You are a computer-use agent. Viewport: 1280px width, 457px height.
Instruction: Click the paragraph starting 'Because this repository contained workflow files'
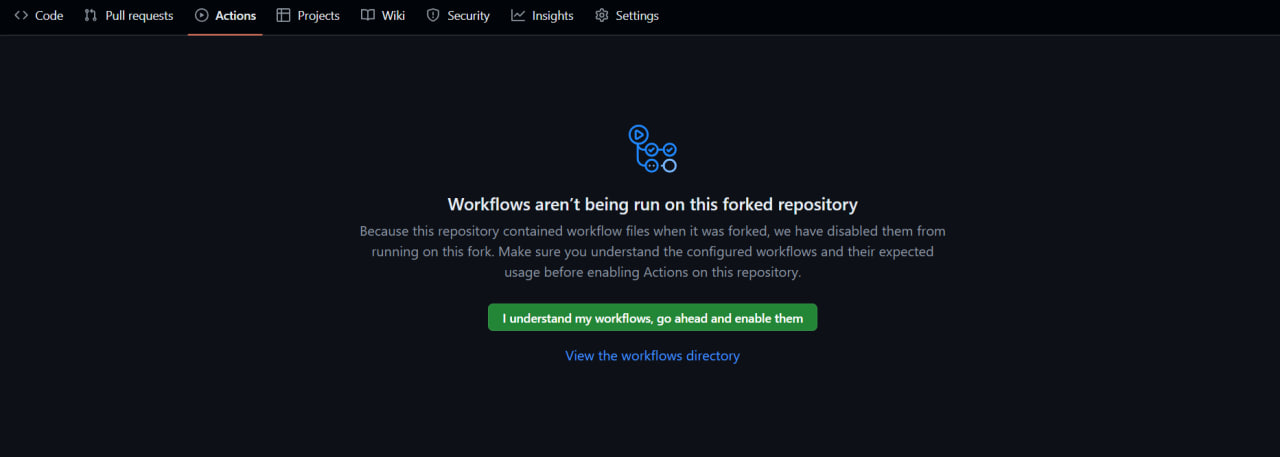652,251
